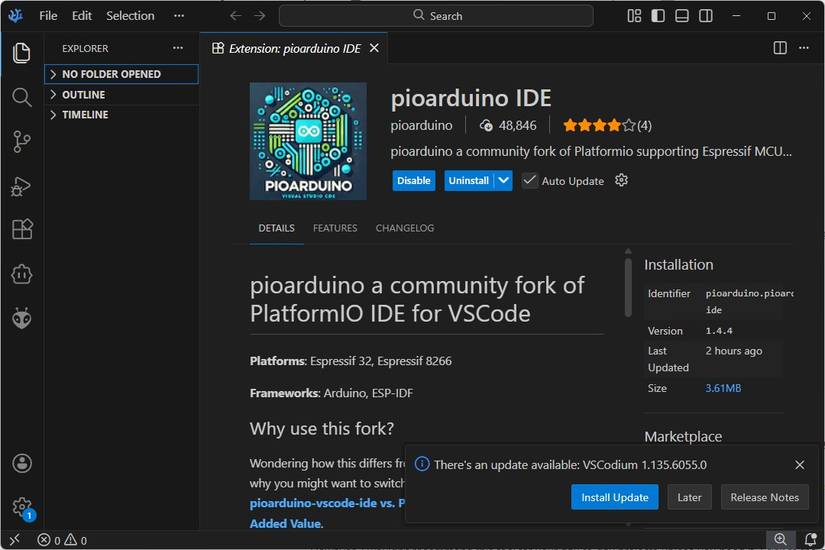Open Explorer views and more actions ellipsis
This screenshot has width=825, height=550.
click(x=178, y=48)
